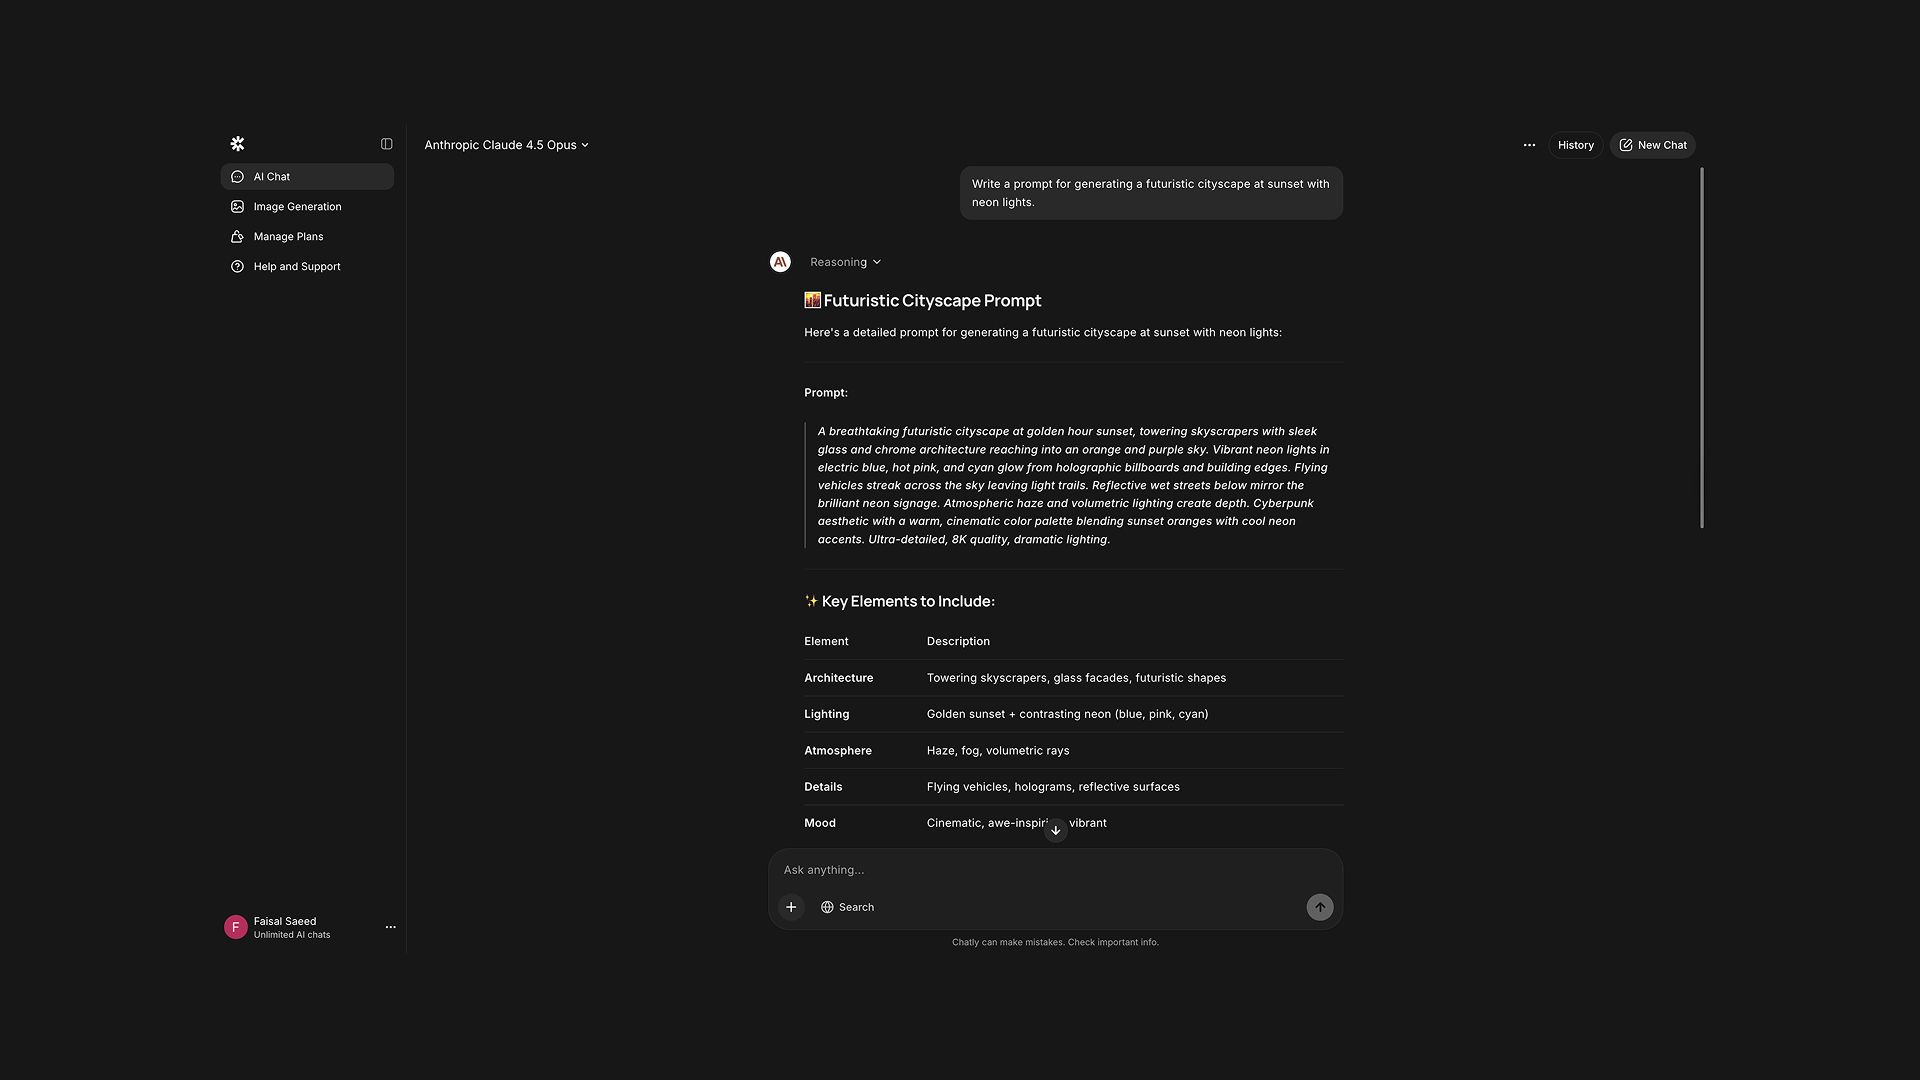Open Help and Support question mark icon

(x=237, y=266)
